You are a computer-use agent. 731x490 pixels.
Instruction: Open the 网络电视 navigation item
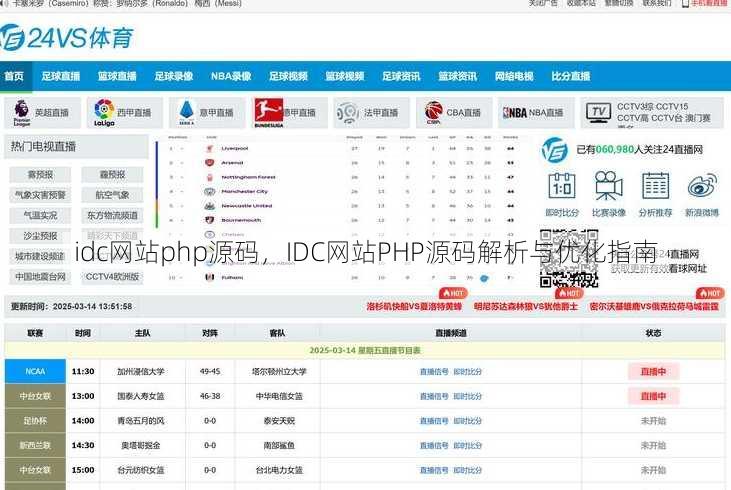(514, 76)
